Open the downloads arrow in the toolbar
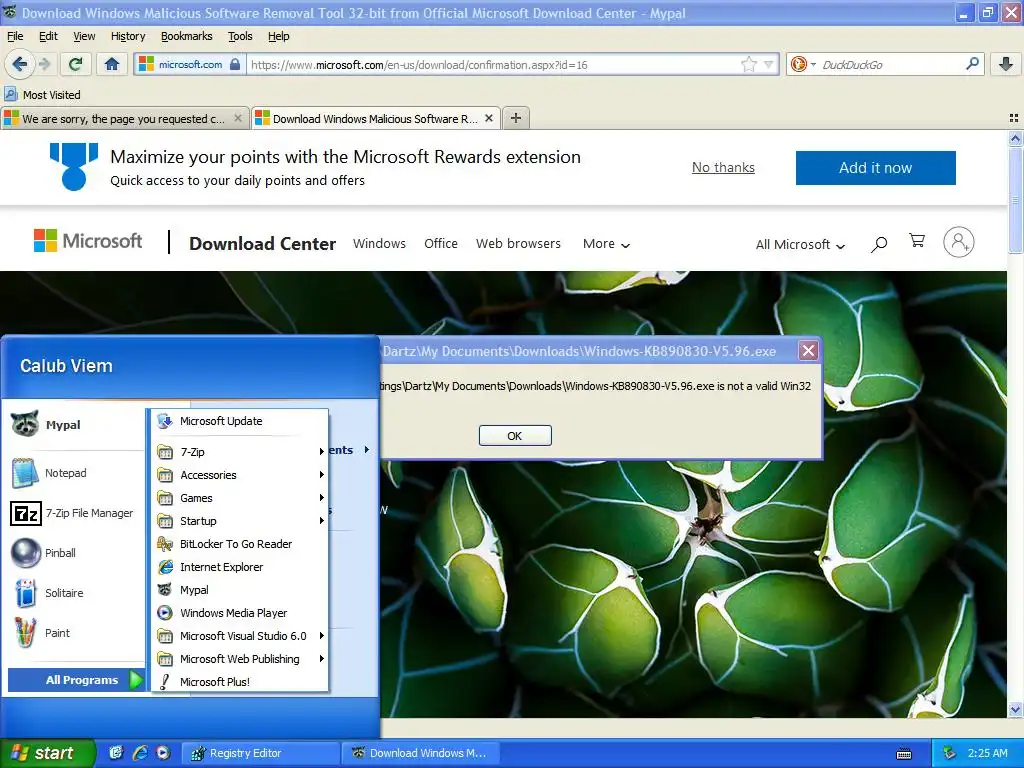The height and width of the screenshot is (768, 1024). (x=1006, y=64)
